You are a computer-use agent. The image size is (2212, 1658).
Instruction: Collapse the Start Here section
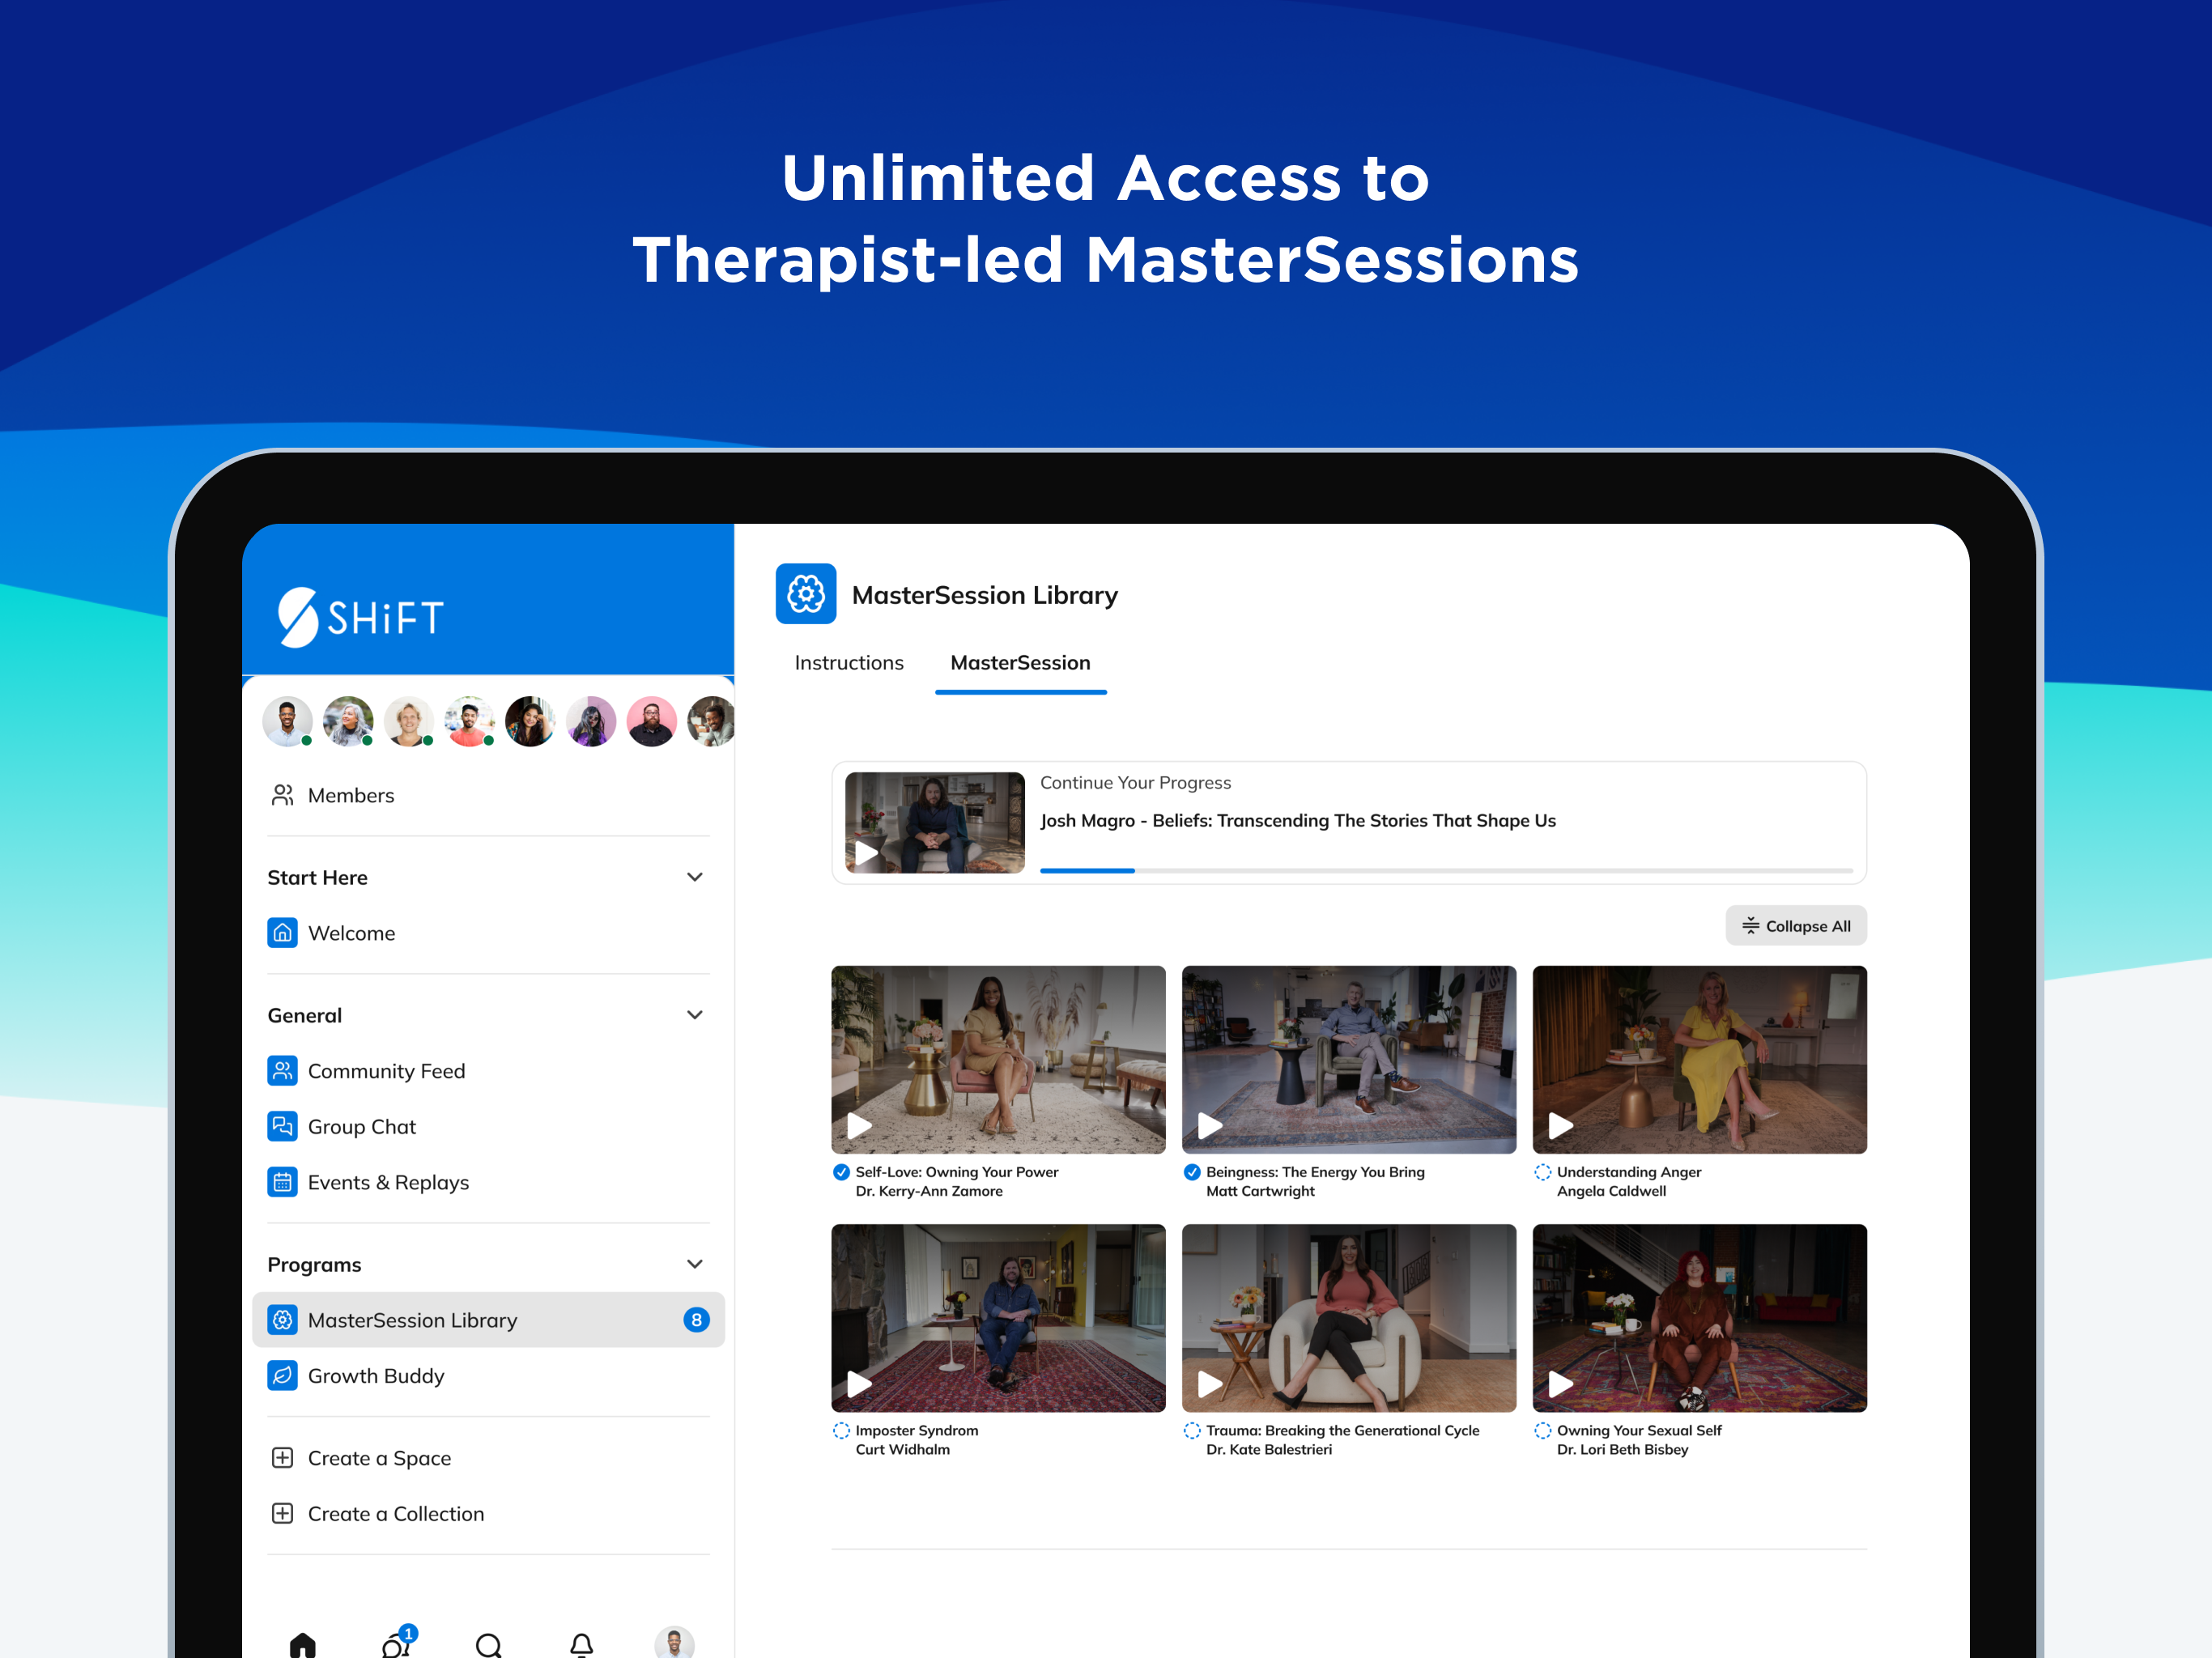[x=695, y=877]
